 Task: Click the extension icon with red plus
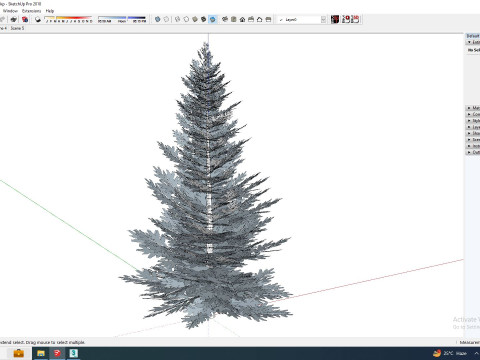click(346, 19)
